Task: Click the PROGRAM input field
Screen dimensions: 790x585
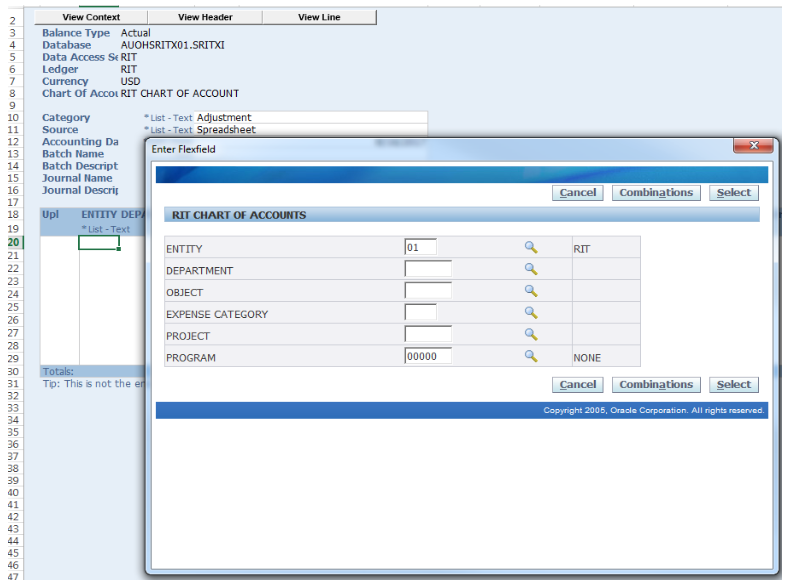Action: [x=428, y=356]
